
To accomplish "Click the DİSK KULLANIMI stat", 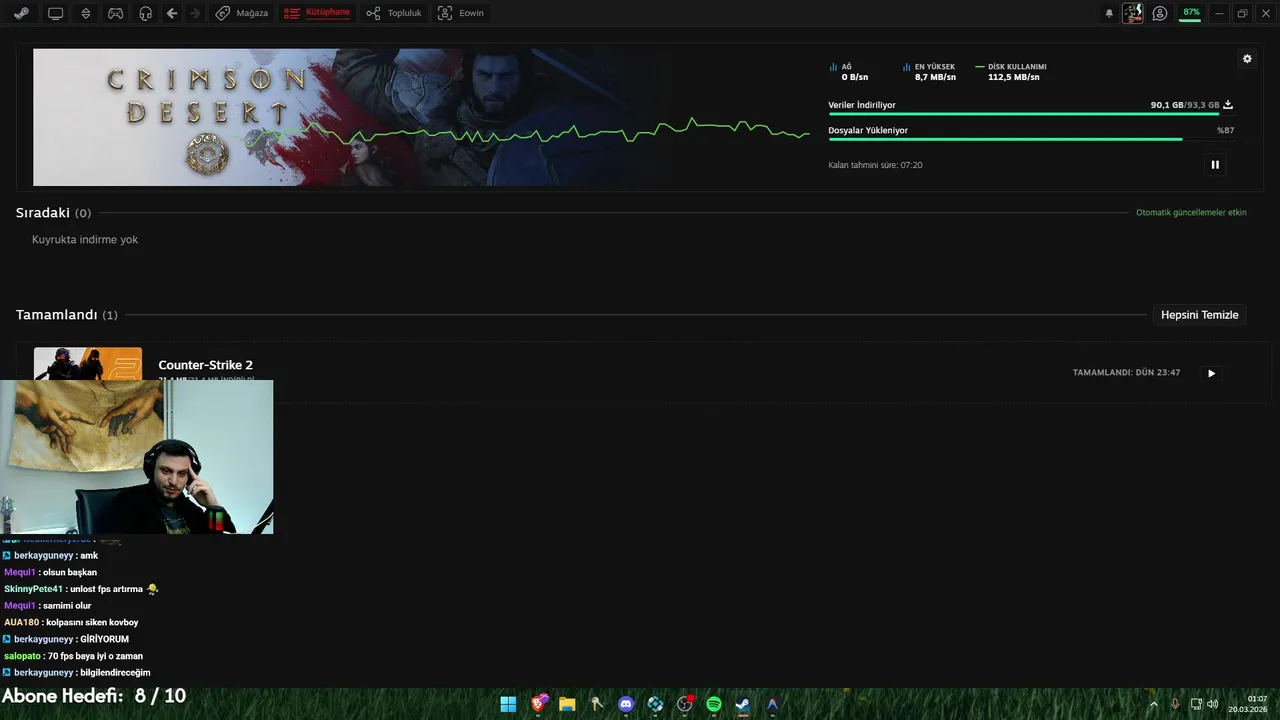I will click(1011, 72).
